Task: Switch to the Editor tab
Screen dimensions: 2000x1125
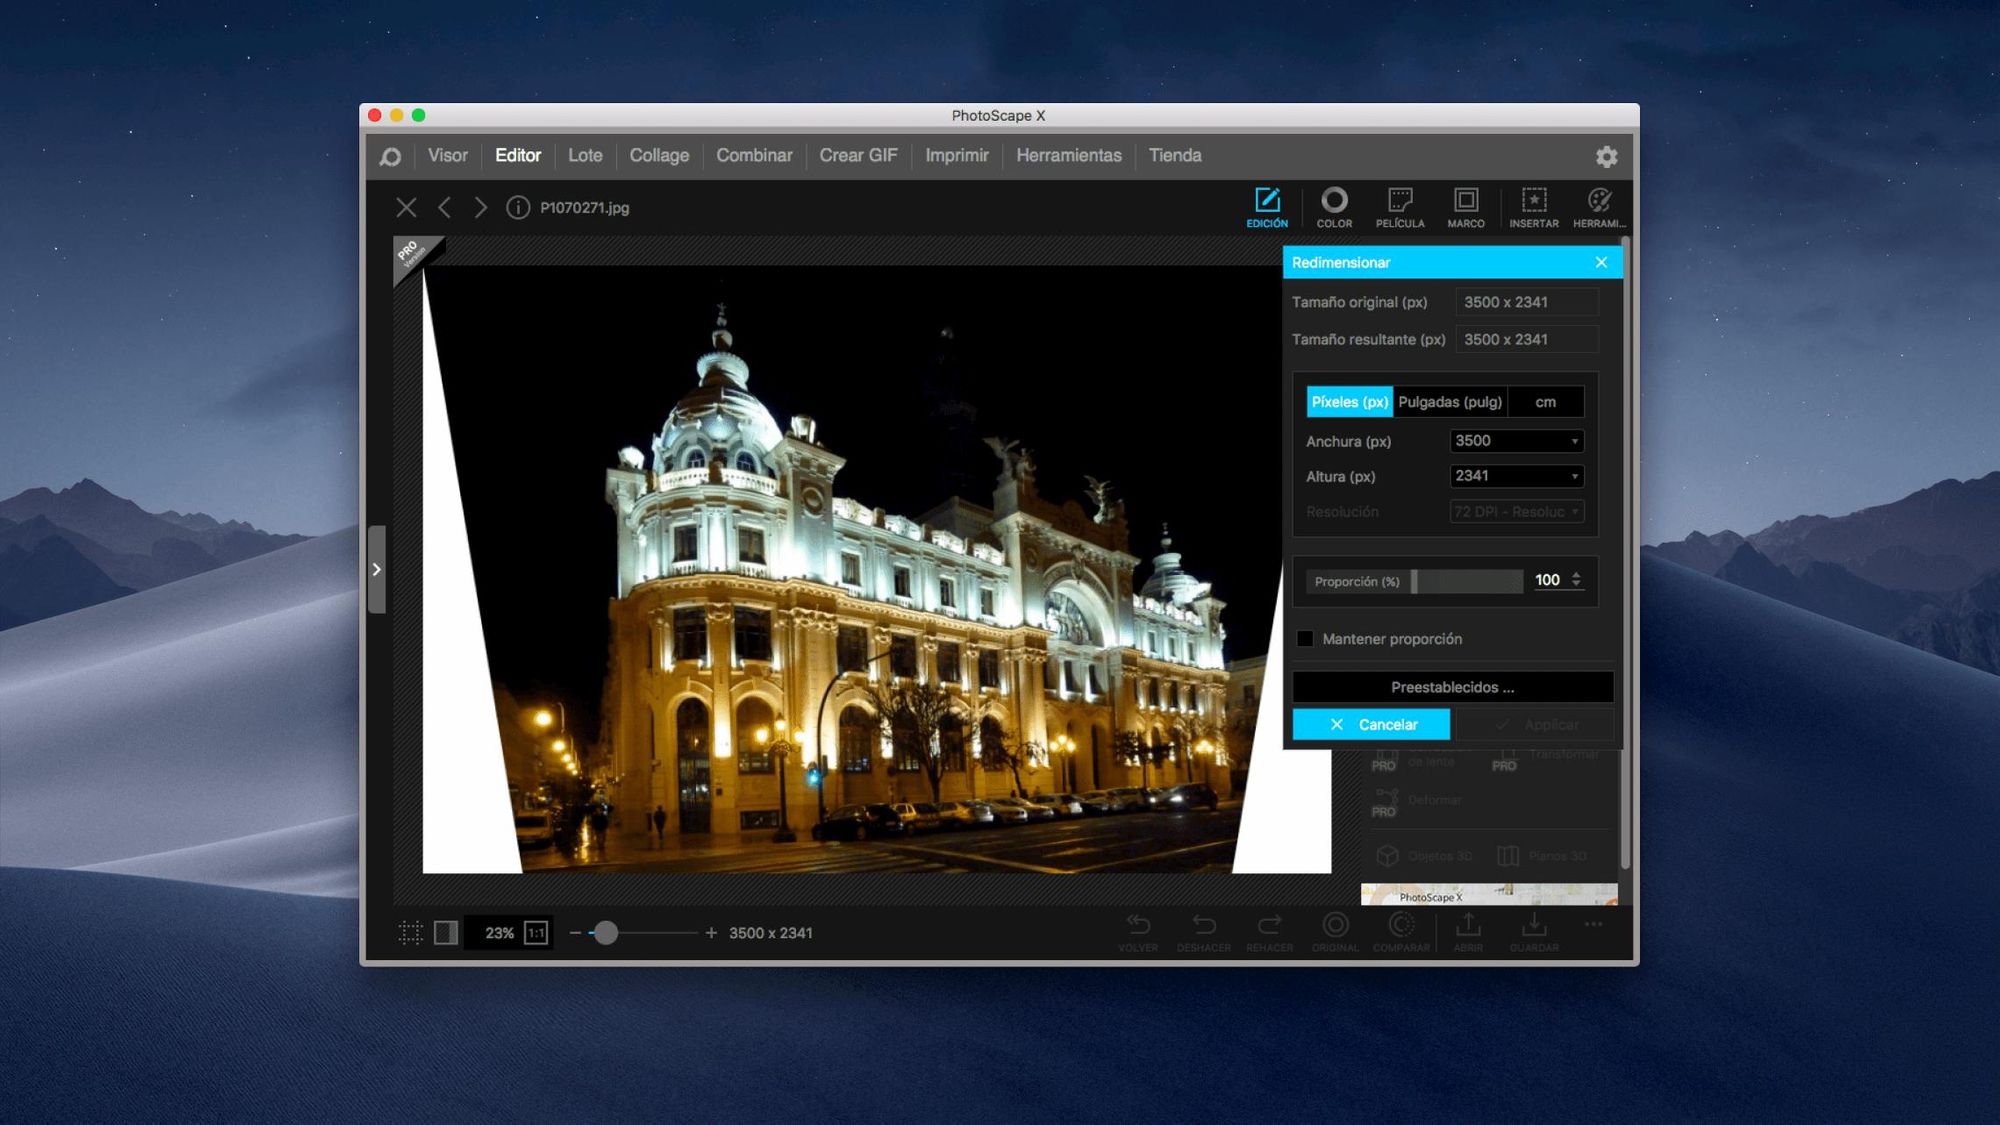Action: coord(518,156)
